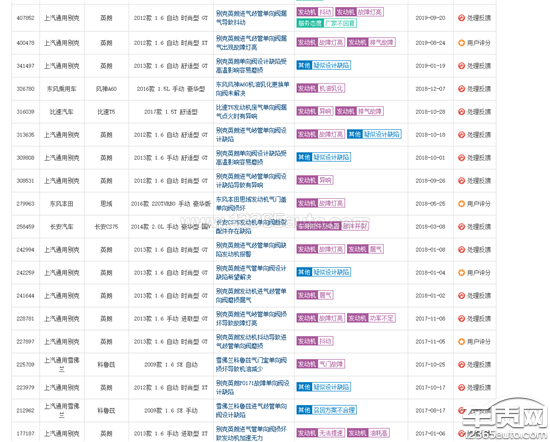Viewport: 550px width, 442px height.
Task: Click red 处理反馈 icon for complaint 225709
Action: (462, 364)
